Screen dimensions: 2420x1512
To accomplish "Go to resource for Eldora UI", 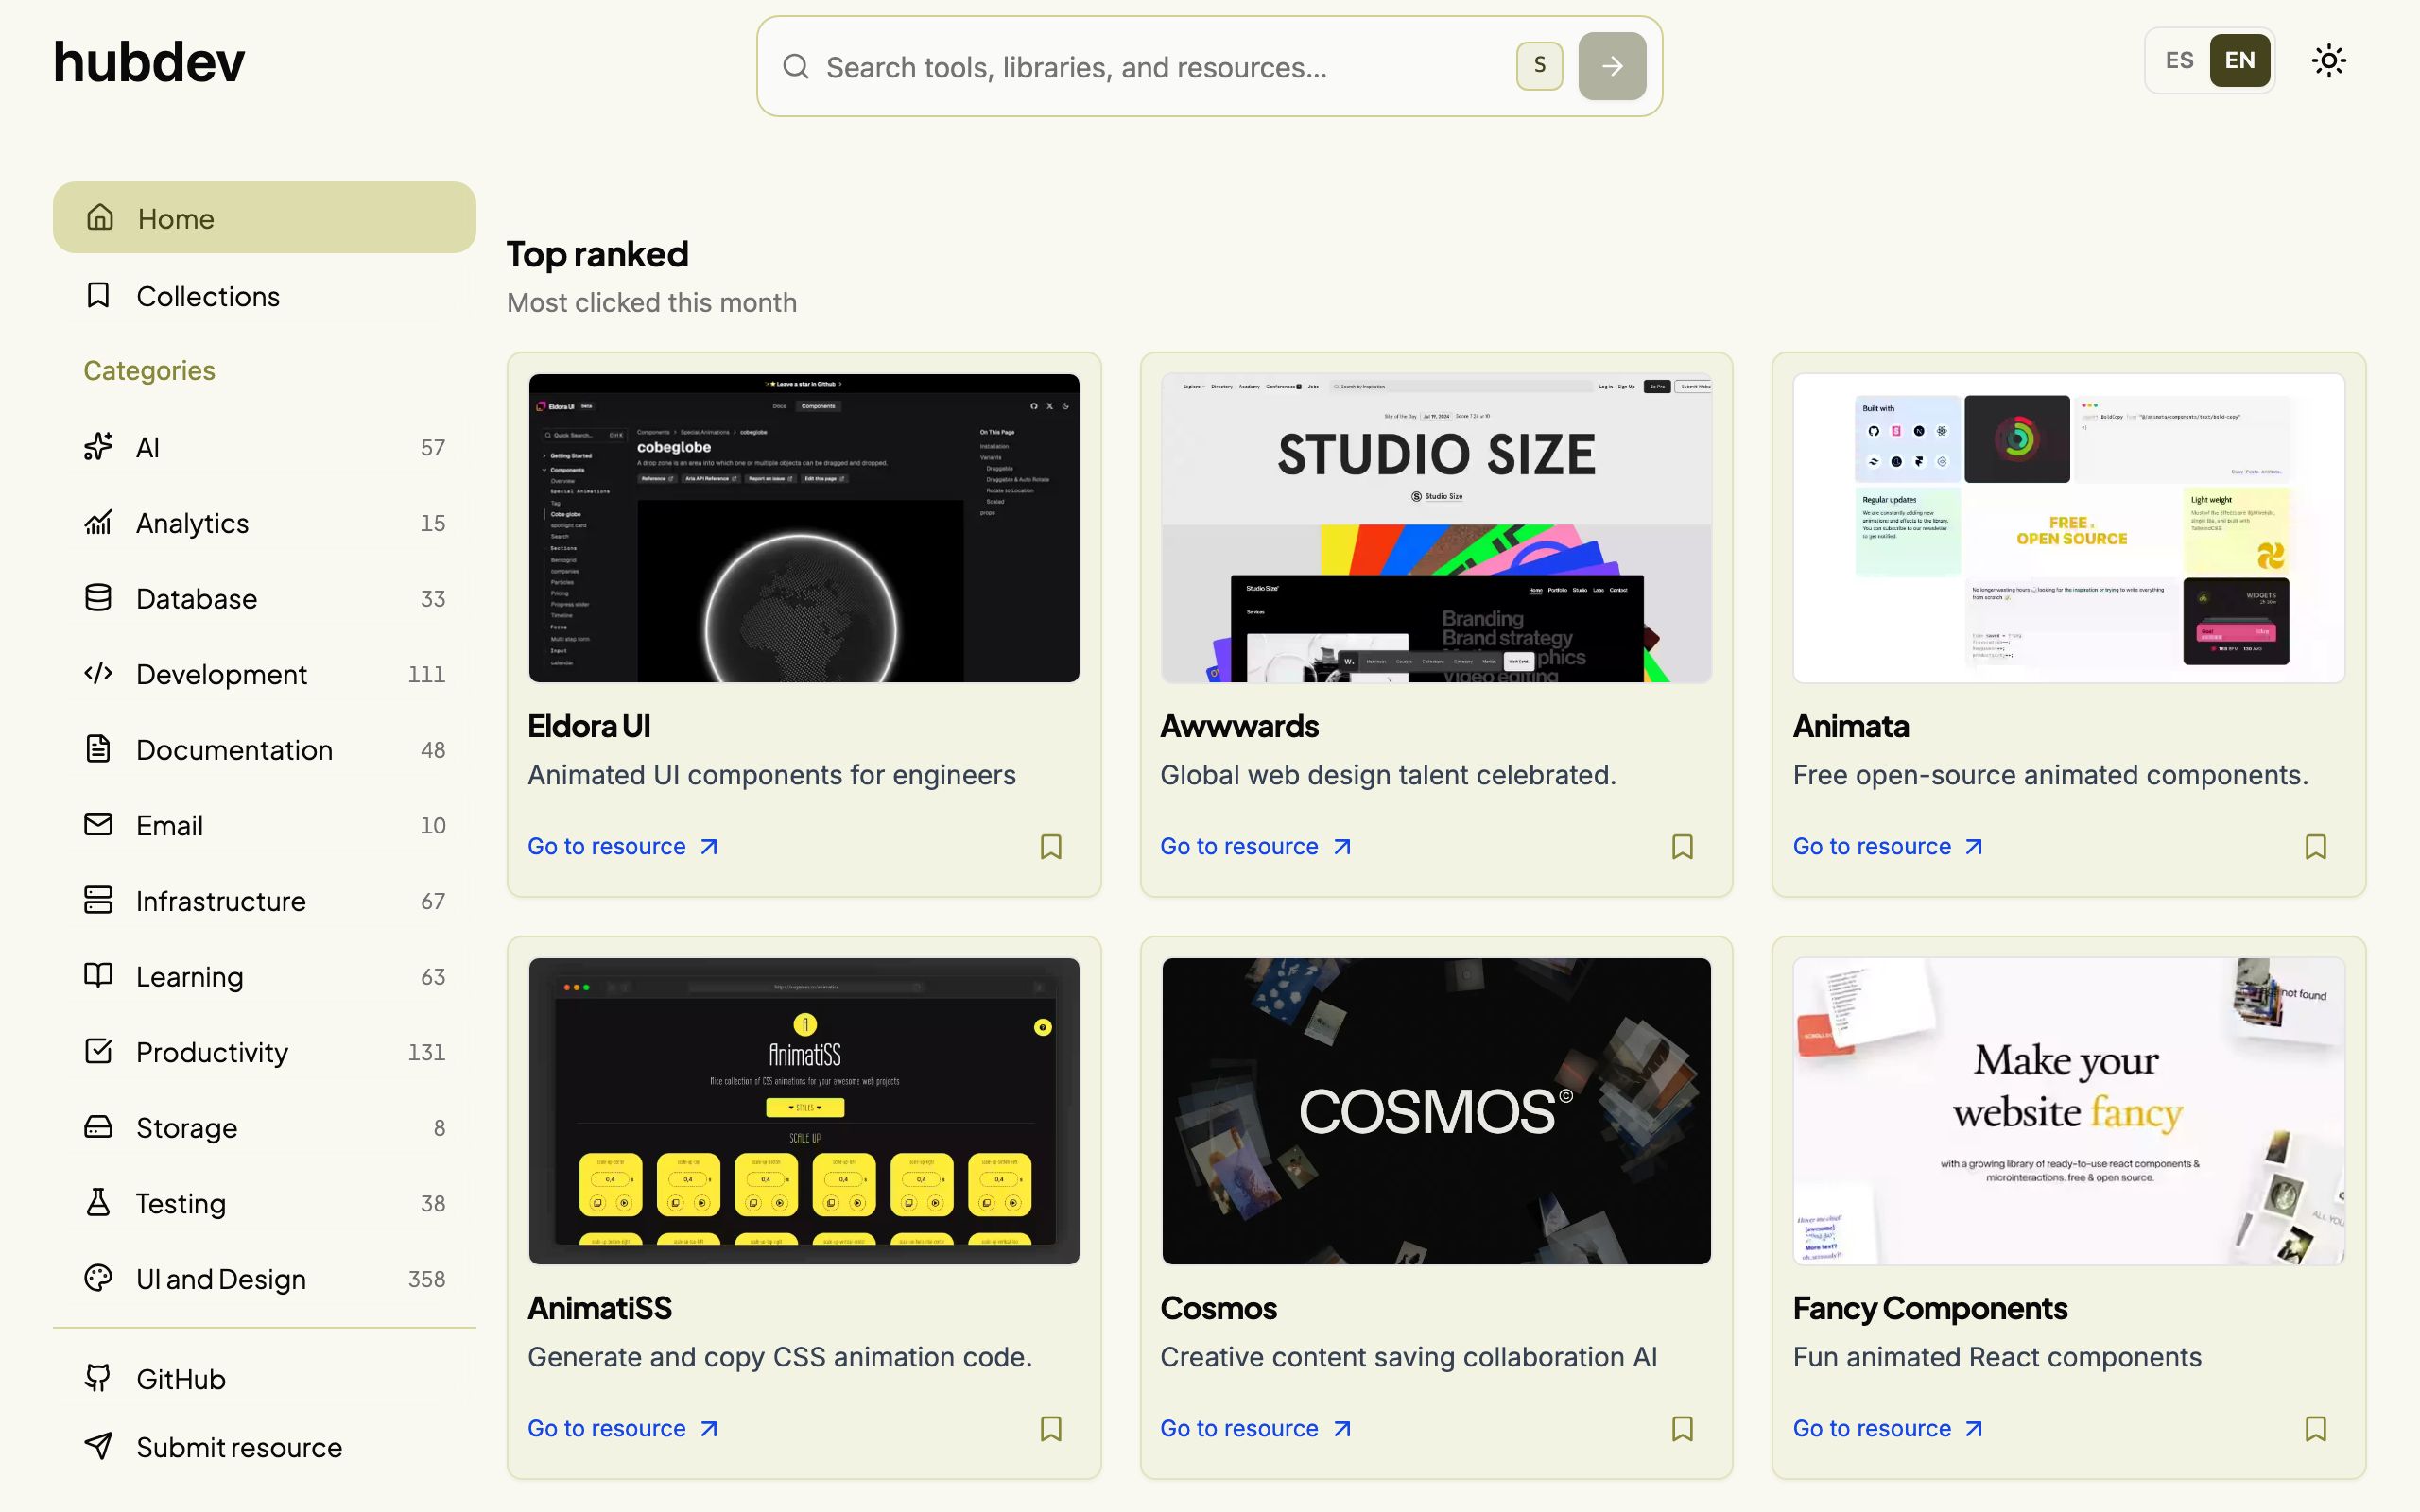I will [623, 847].
